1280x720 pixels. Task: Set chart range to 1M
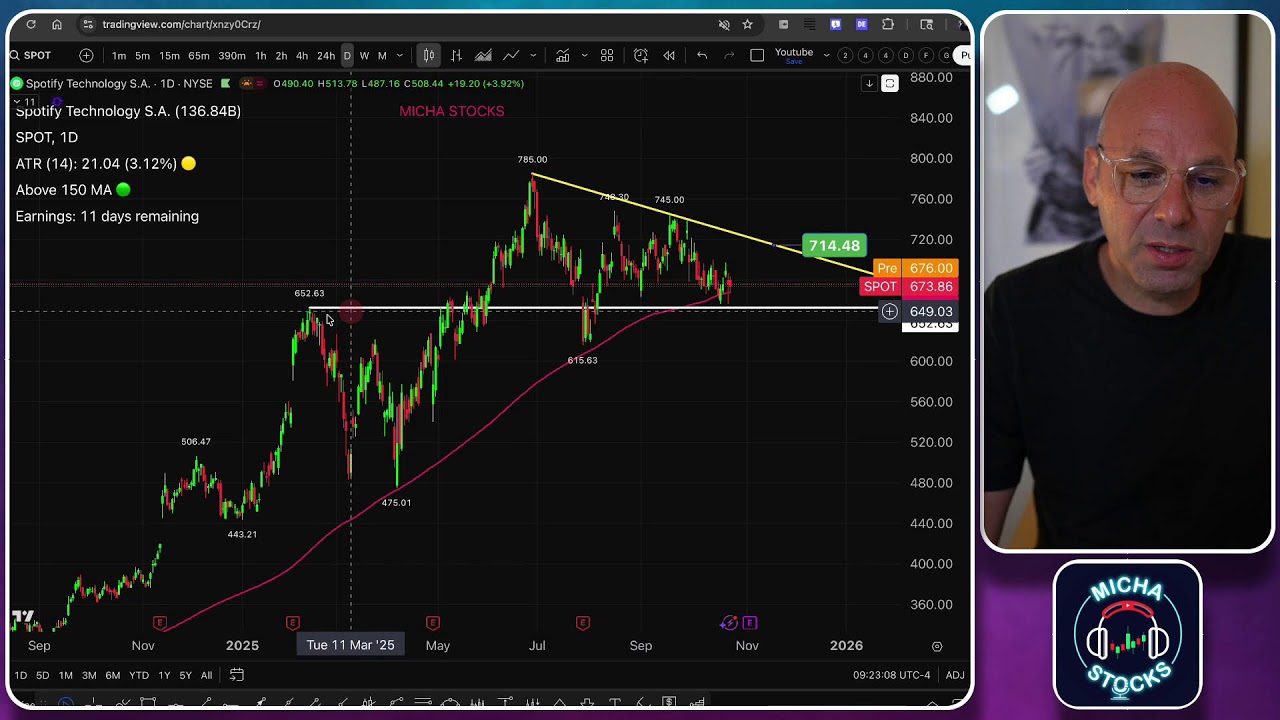[x=65, y=676]
